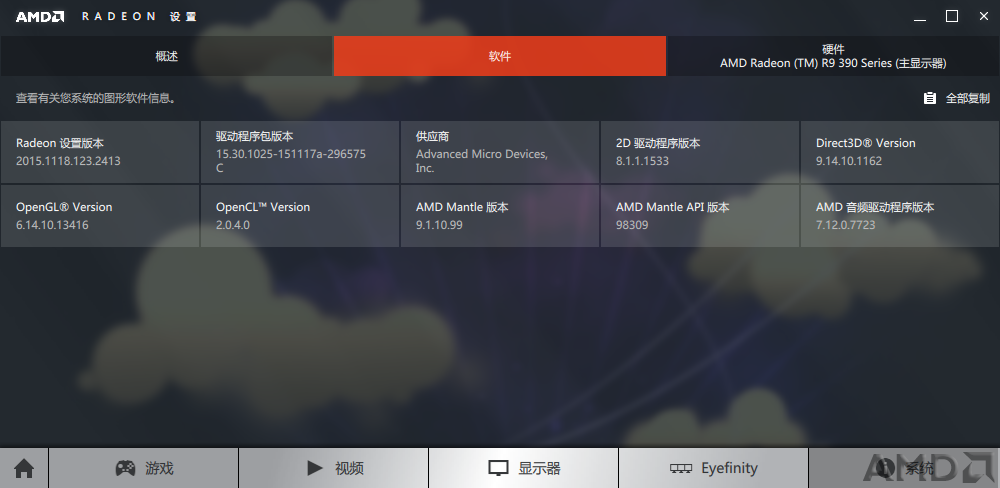Select the AMD 音频驱动程序版本 tile

pyautogui.click(x=900, y=216)
